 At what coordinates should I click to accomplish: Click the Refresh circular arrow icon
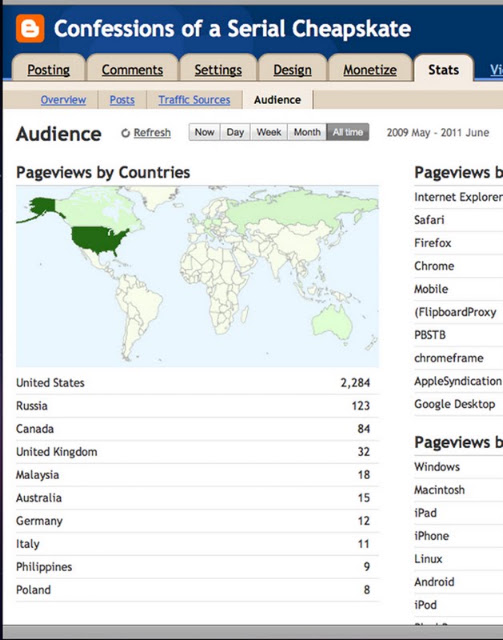click(x=126, y=133)
